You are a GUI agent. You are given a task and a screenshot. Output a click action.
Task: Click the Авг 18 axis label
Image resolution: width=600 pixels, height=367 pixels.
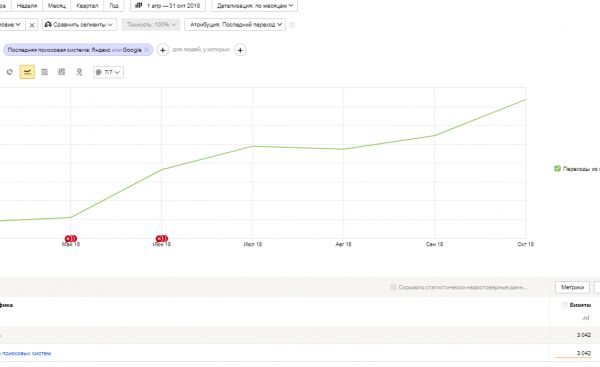(x=343, y=244)
